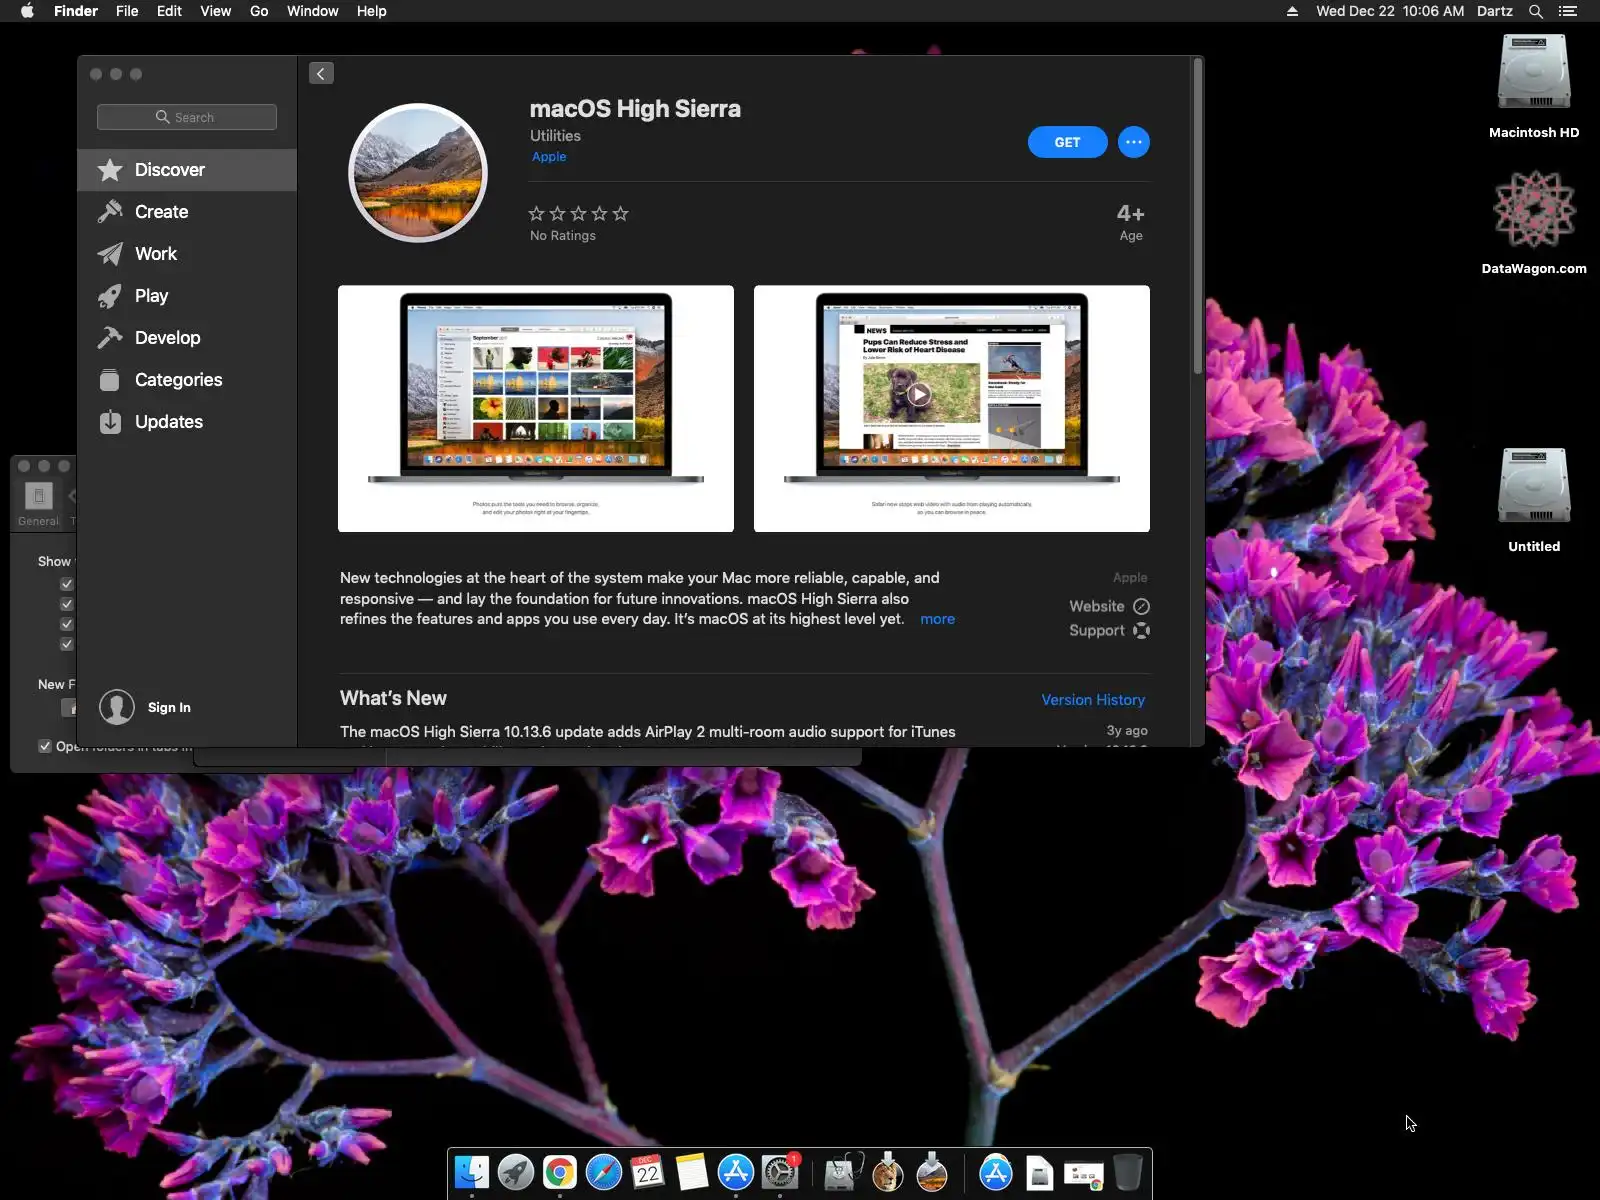
Task: Open the File menu
Action: [127, 11]
